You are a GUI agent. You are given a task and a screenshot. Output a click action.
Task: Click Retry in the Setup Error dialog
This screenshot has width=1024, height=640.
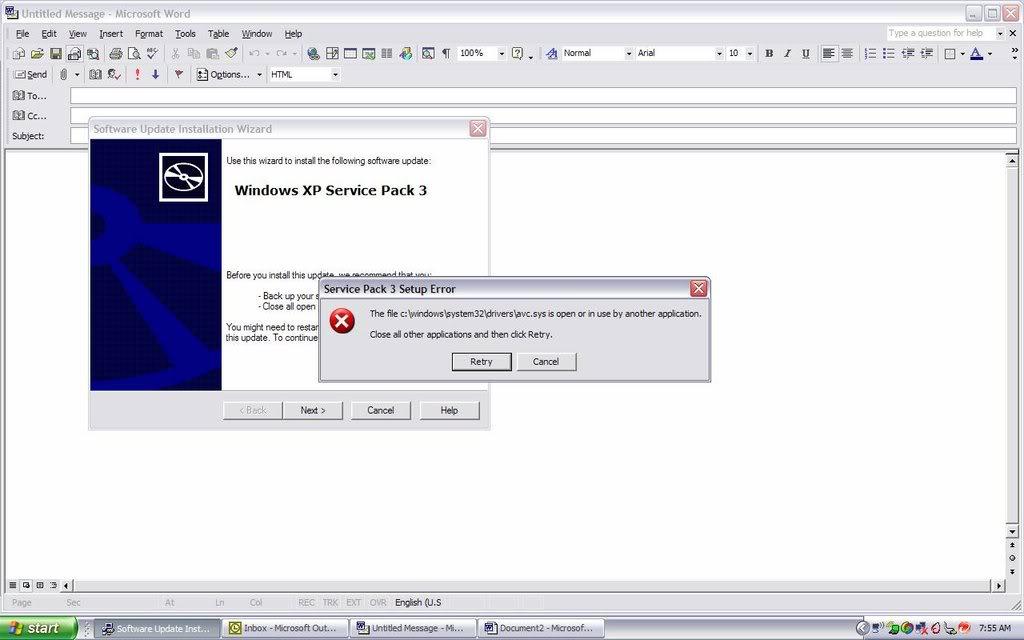pyautogui.click(x=481, y=361)
